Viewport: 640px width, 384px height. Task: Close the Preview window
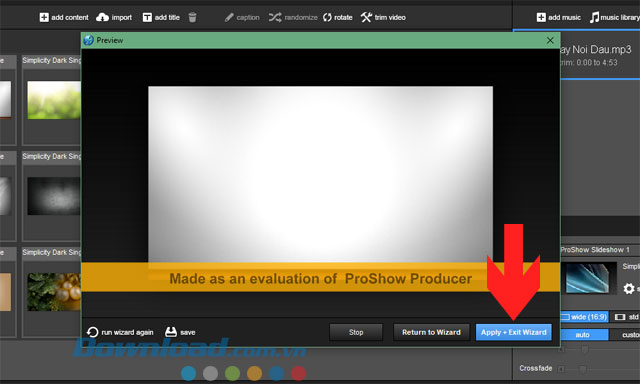click(x=550, y=40)
